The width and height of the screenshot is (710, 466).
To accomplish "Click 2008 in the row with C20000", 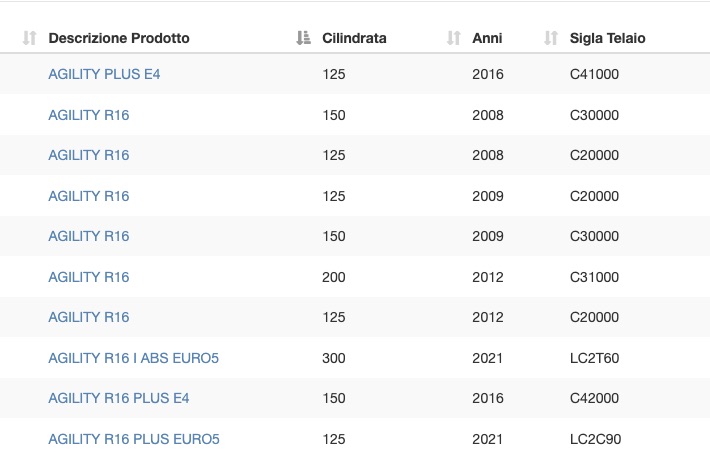I will (488, 155).
